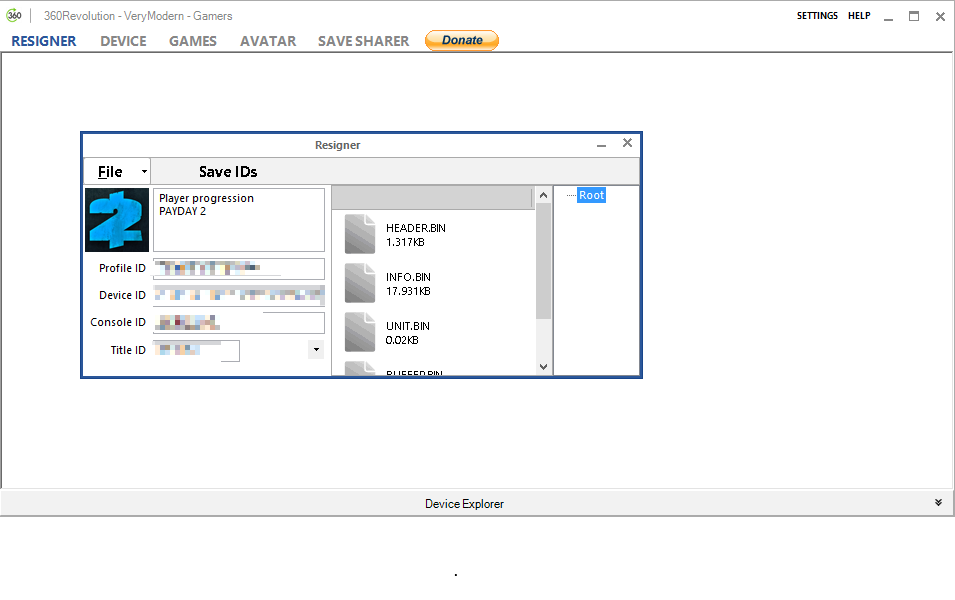Image resolution: width=955 pixels, height=600 pixels.
Task: Select the INFO.BIN file icon
Action: pyautogui.click(x=360, y=283)
